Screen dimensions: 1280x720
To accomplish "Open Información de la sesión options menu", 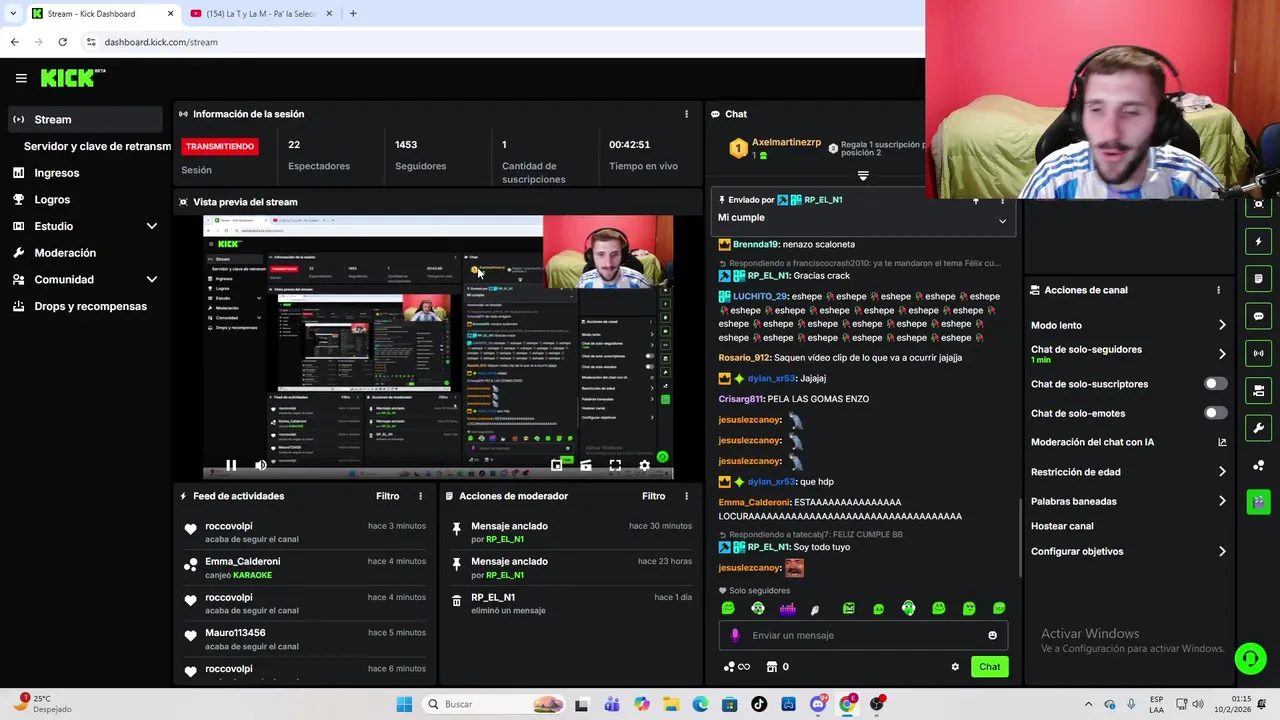I will point(686,114).
